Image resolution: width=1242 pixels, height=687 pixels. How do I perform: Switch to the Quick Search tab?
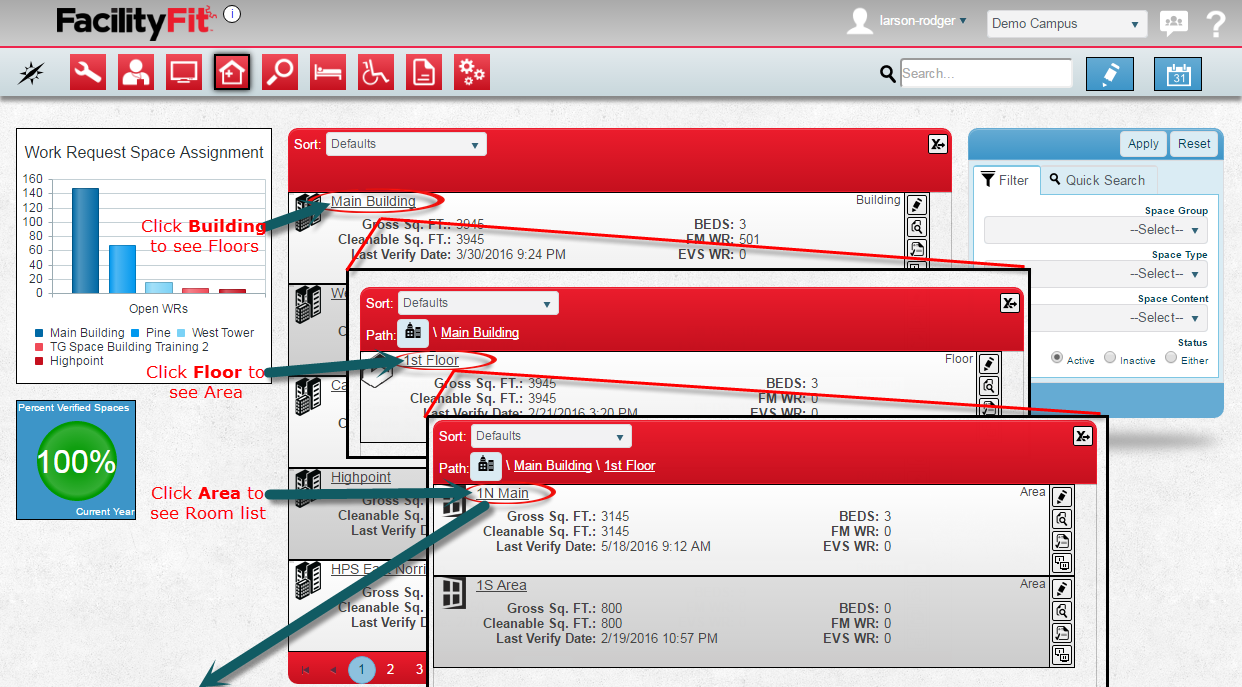point(1096,180)
